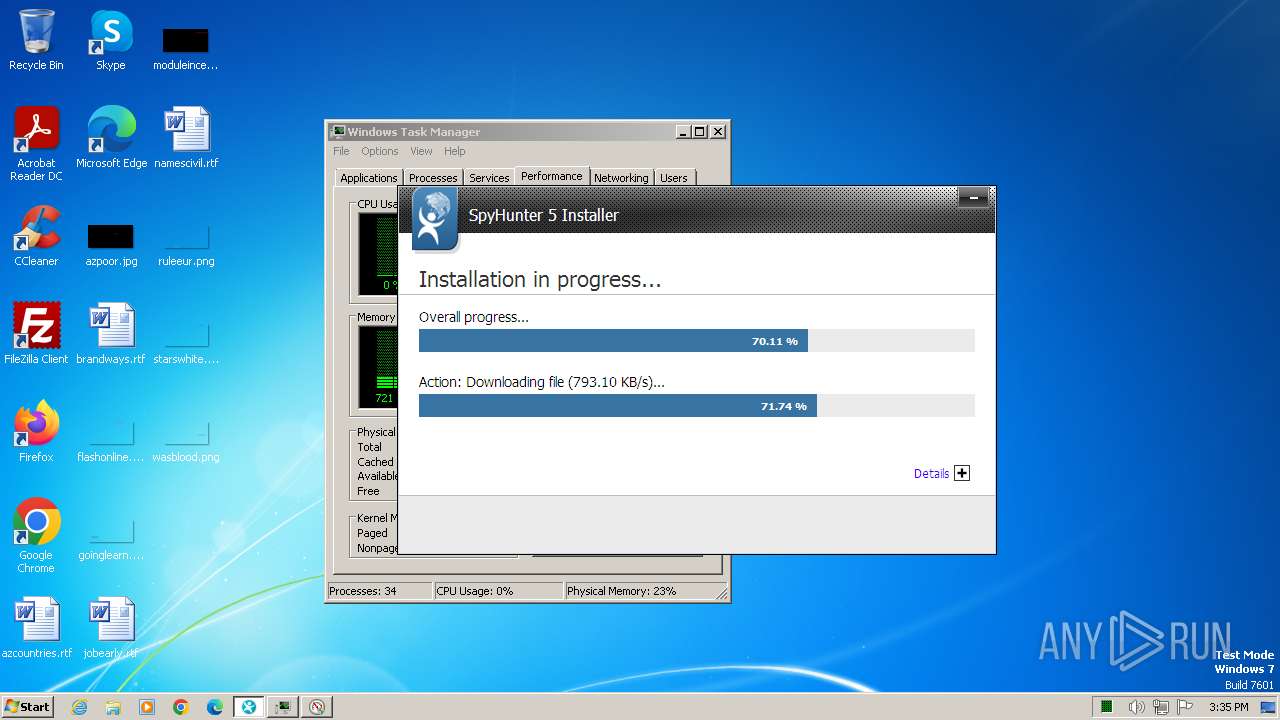Click the blocked-sign taskbar application button
Viewport: 1280px width, 720px height.
[317, 707]
